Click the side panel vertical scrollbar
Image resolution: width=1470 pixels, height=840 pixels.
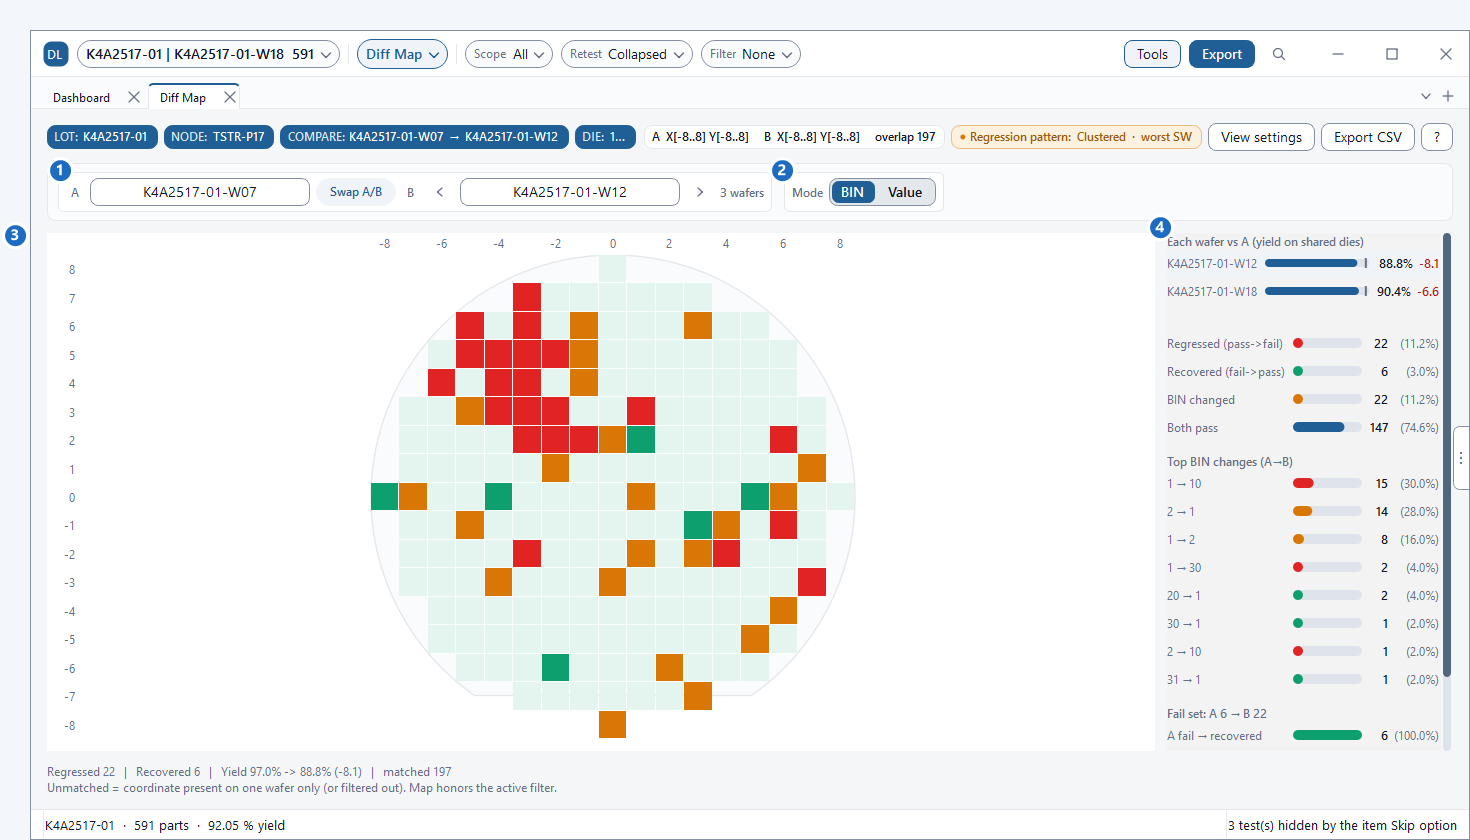click(x=1447, y=455)
